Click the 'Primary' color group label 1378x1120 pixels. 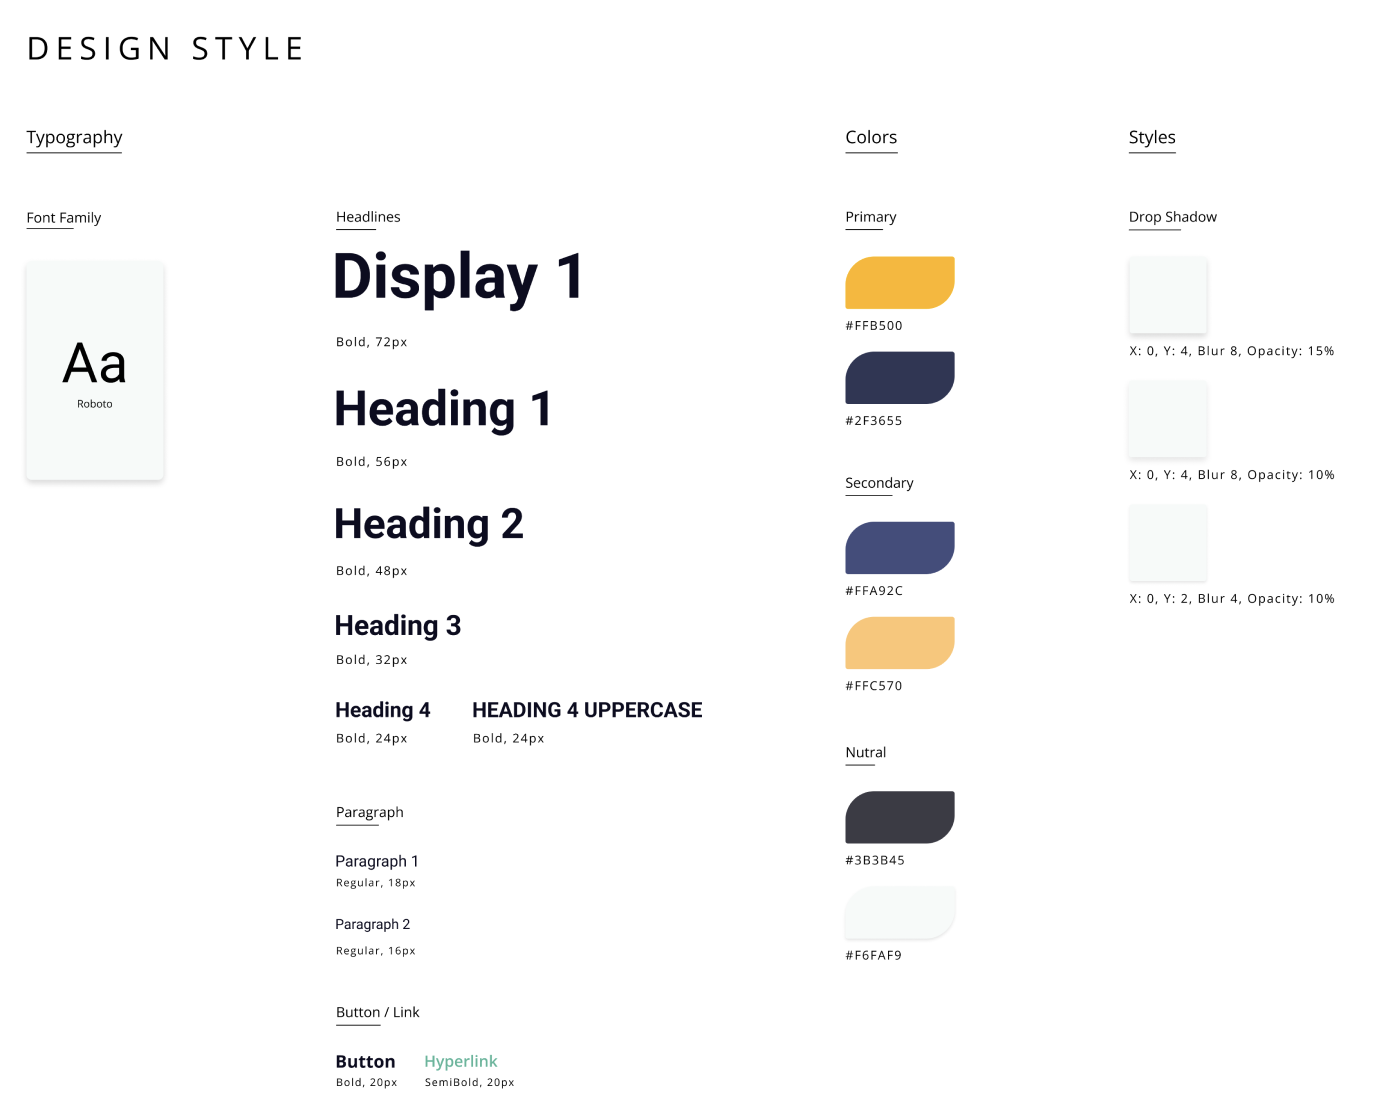click(871, 217)
